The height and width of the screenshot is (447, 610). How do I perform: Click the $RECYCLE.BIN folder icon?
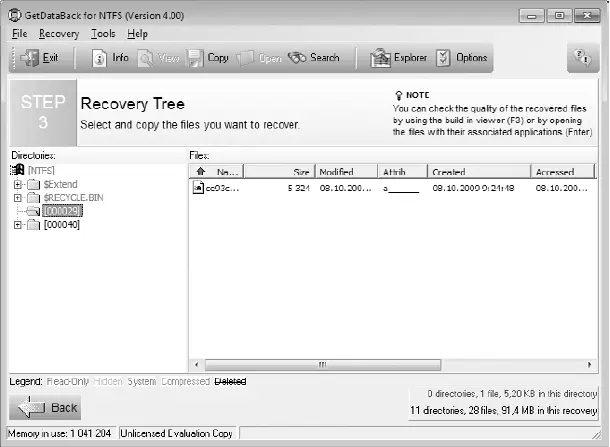pos(33,198)
